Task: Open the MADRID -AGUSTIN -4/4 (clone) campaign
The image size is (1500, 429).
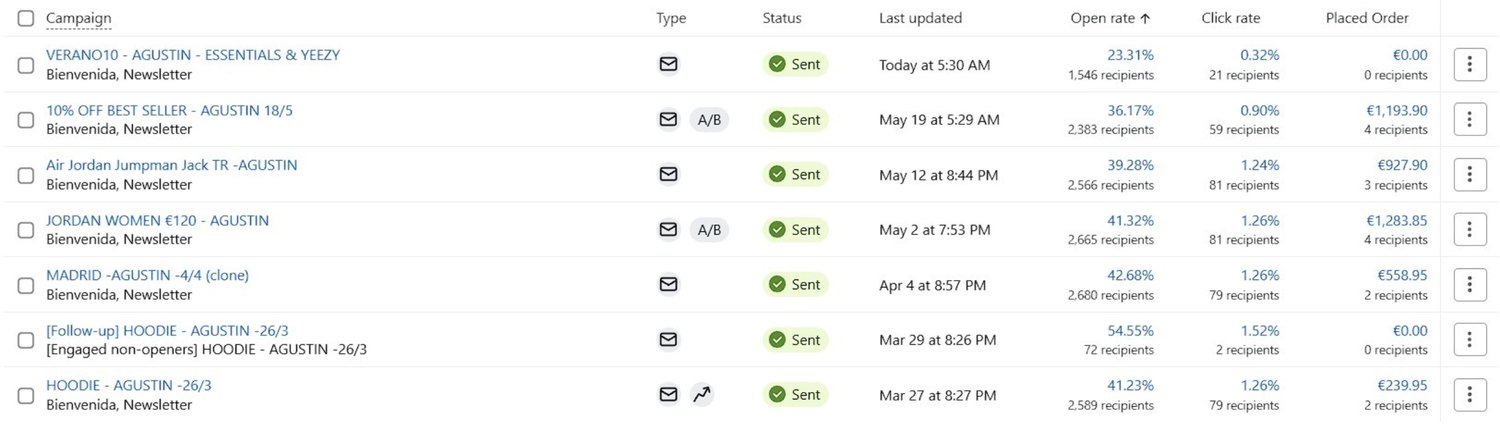Action: coord(147,275)
